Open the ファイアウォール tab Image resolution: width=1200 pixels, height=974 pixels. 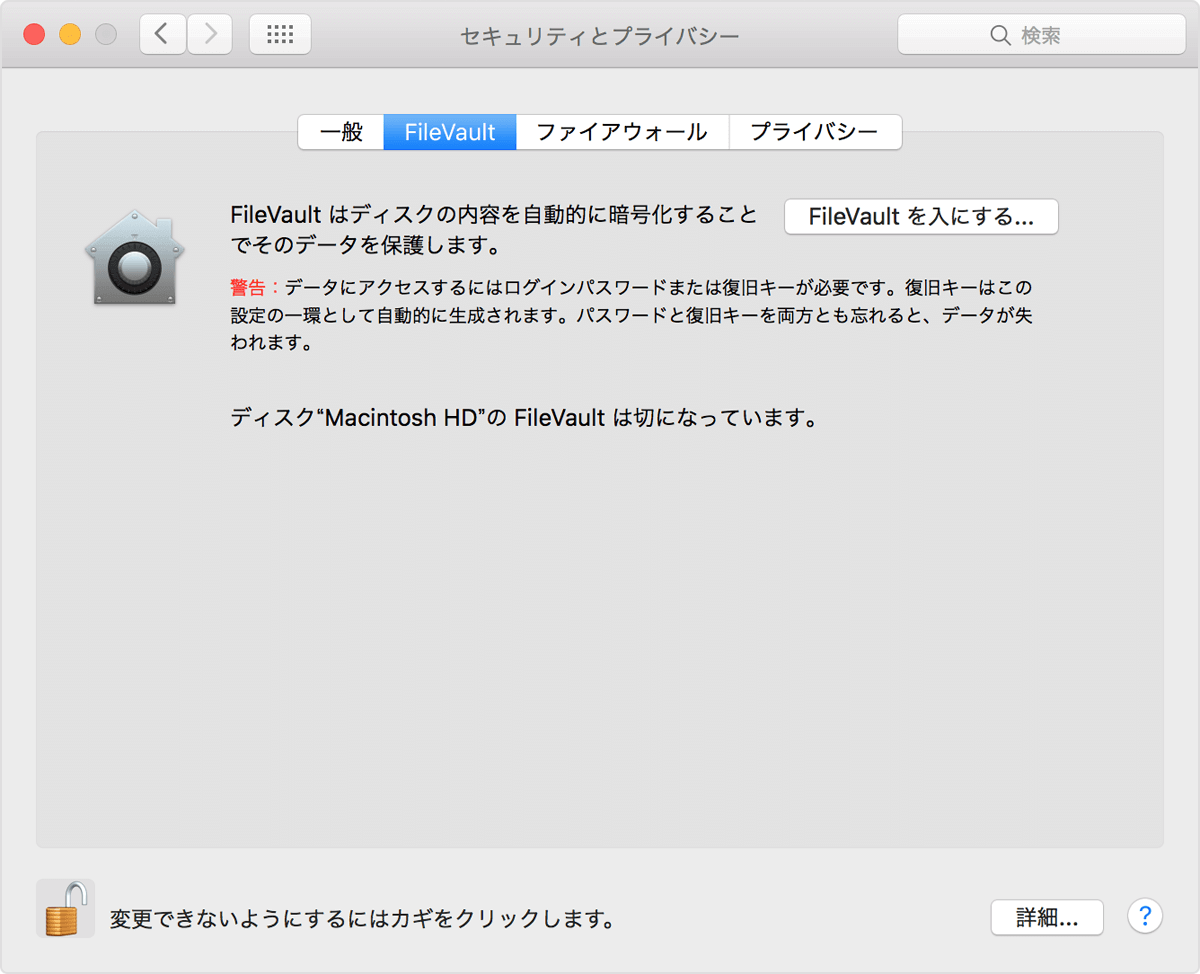(x=622, y=131)
